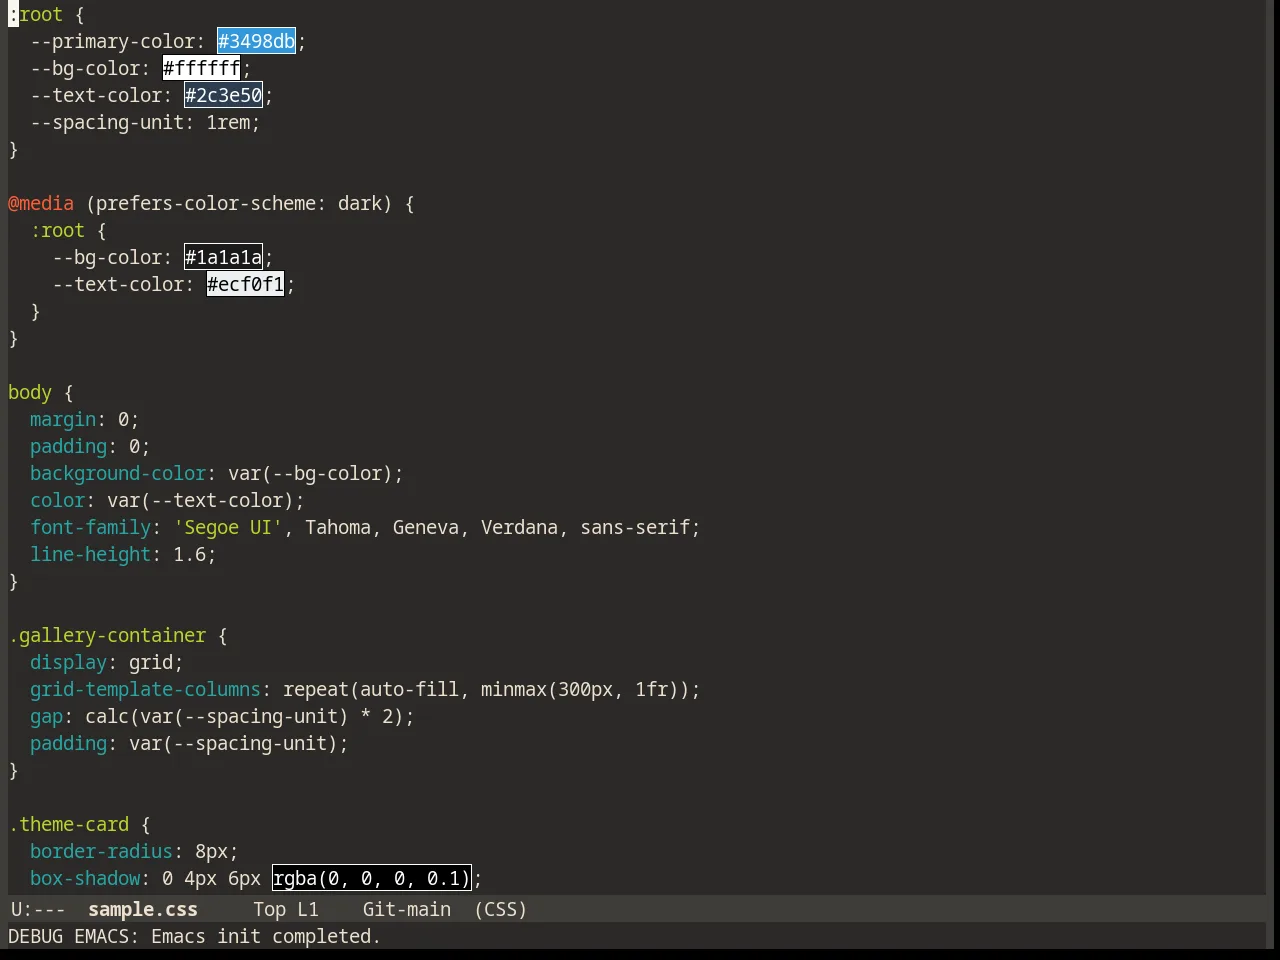Click the .theme-card selector
Screen dimensions: 1280x960
[x=69, y=824]
